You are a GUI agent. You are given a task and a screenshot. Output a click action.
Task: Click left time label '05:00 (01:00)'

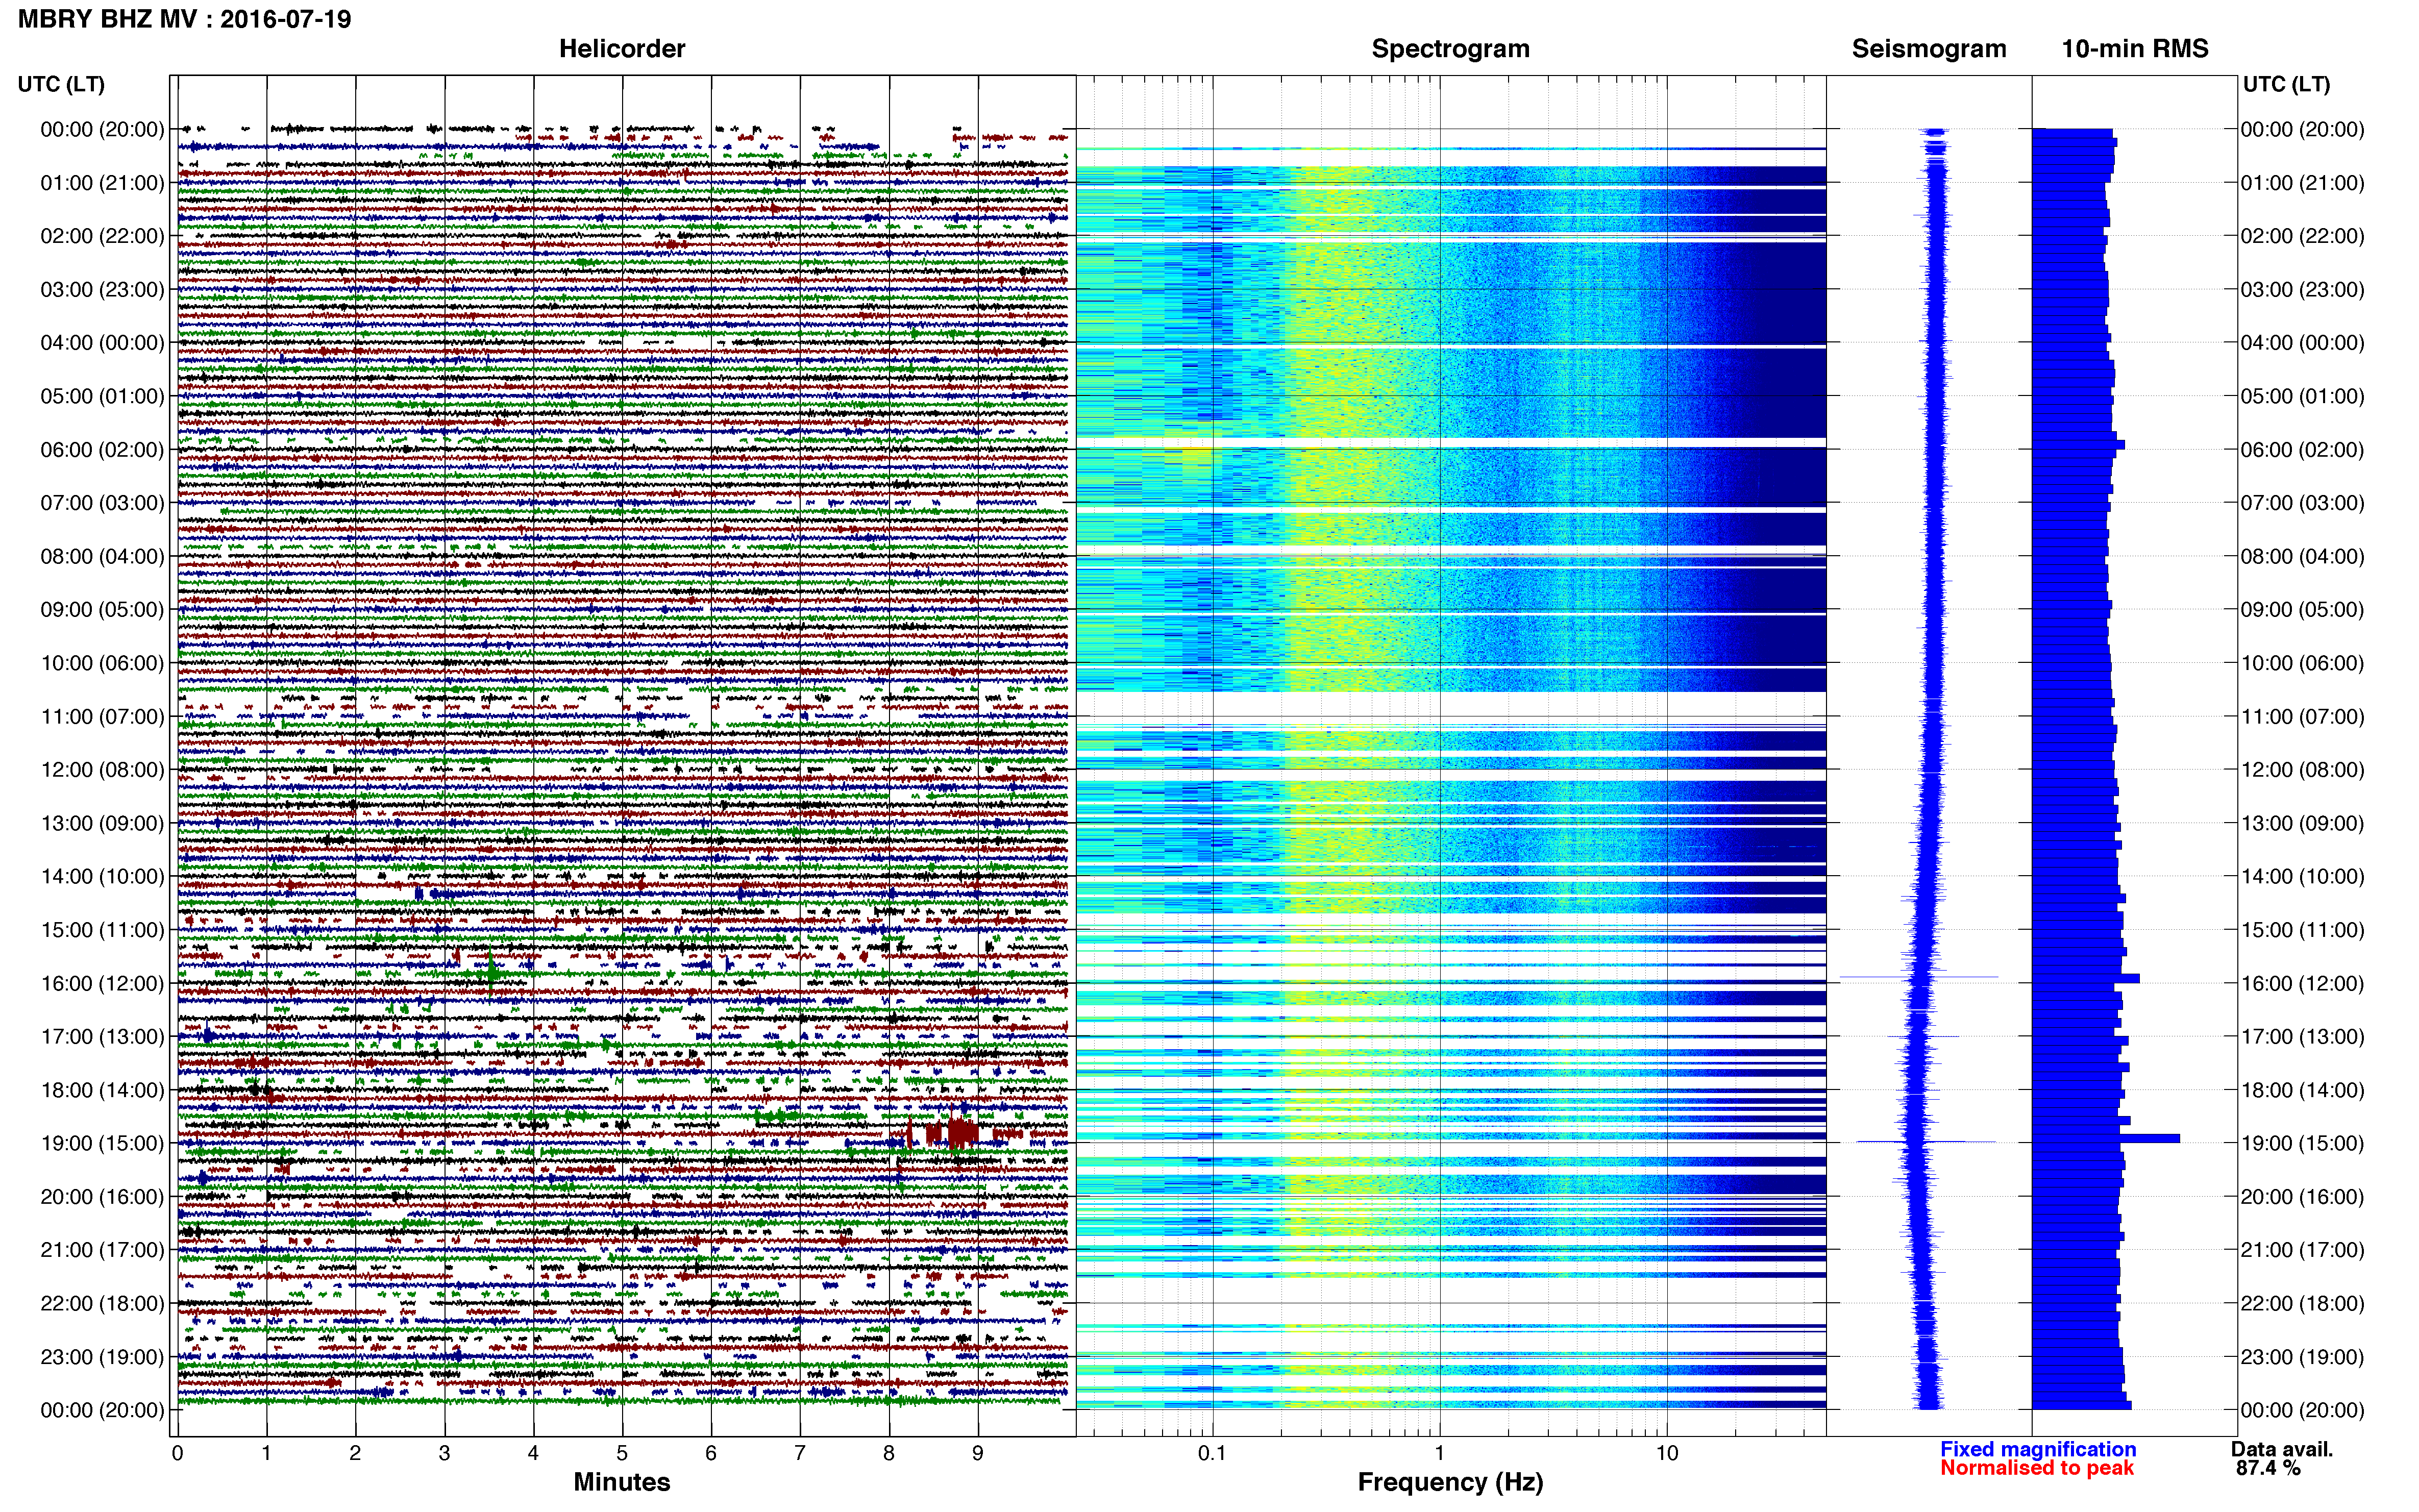click(102, 396)
